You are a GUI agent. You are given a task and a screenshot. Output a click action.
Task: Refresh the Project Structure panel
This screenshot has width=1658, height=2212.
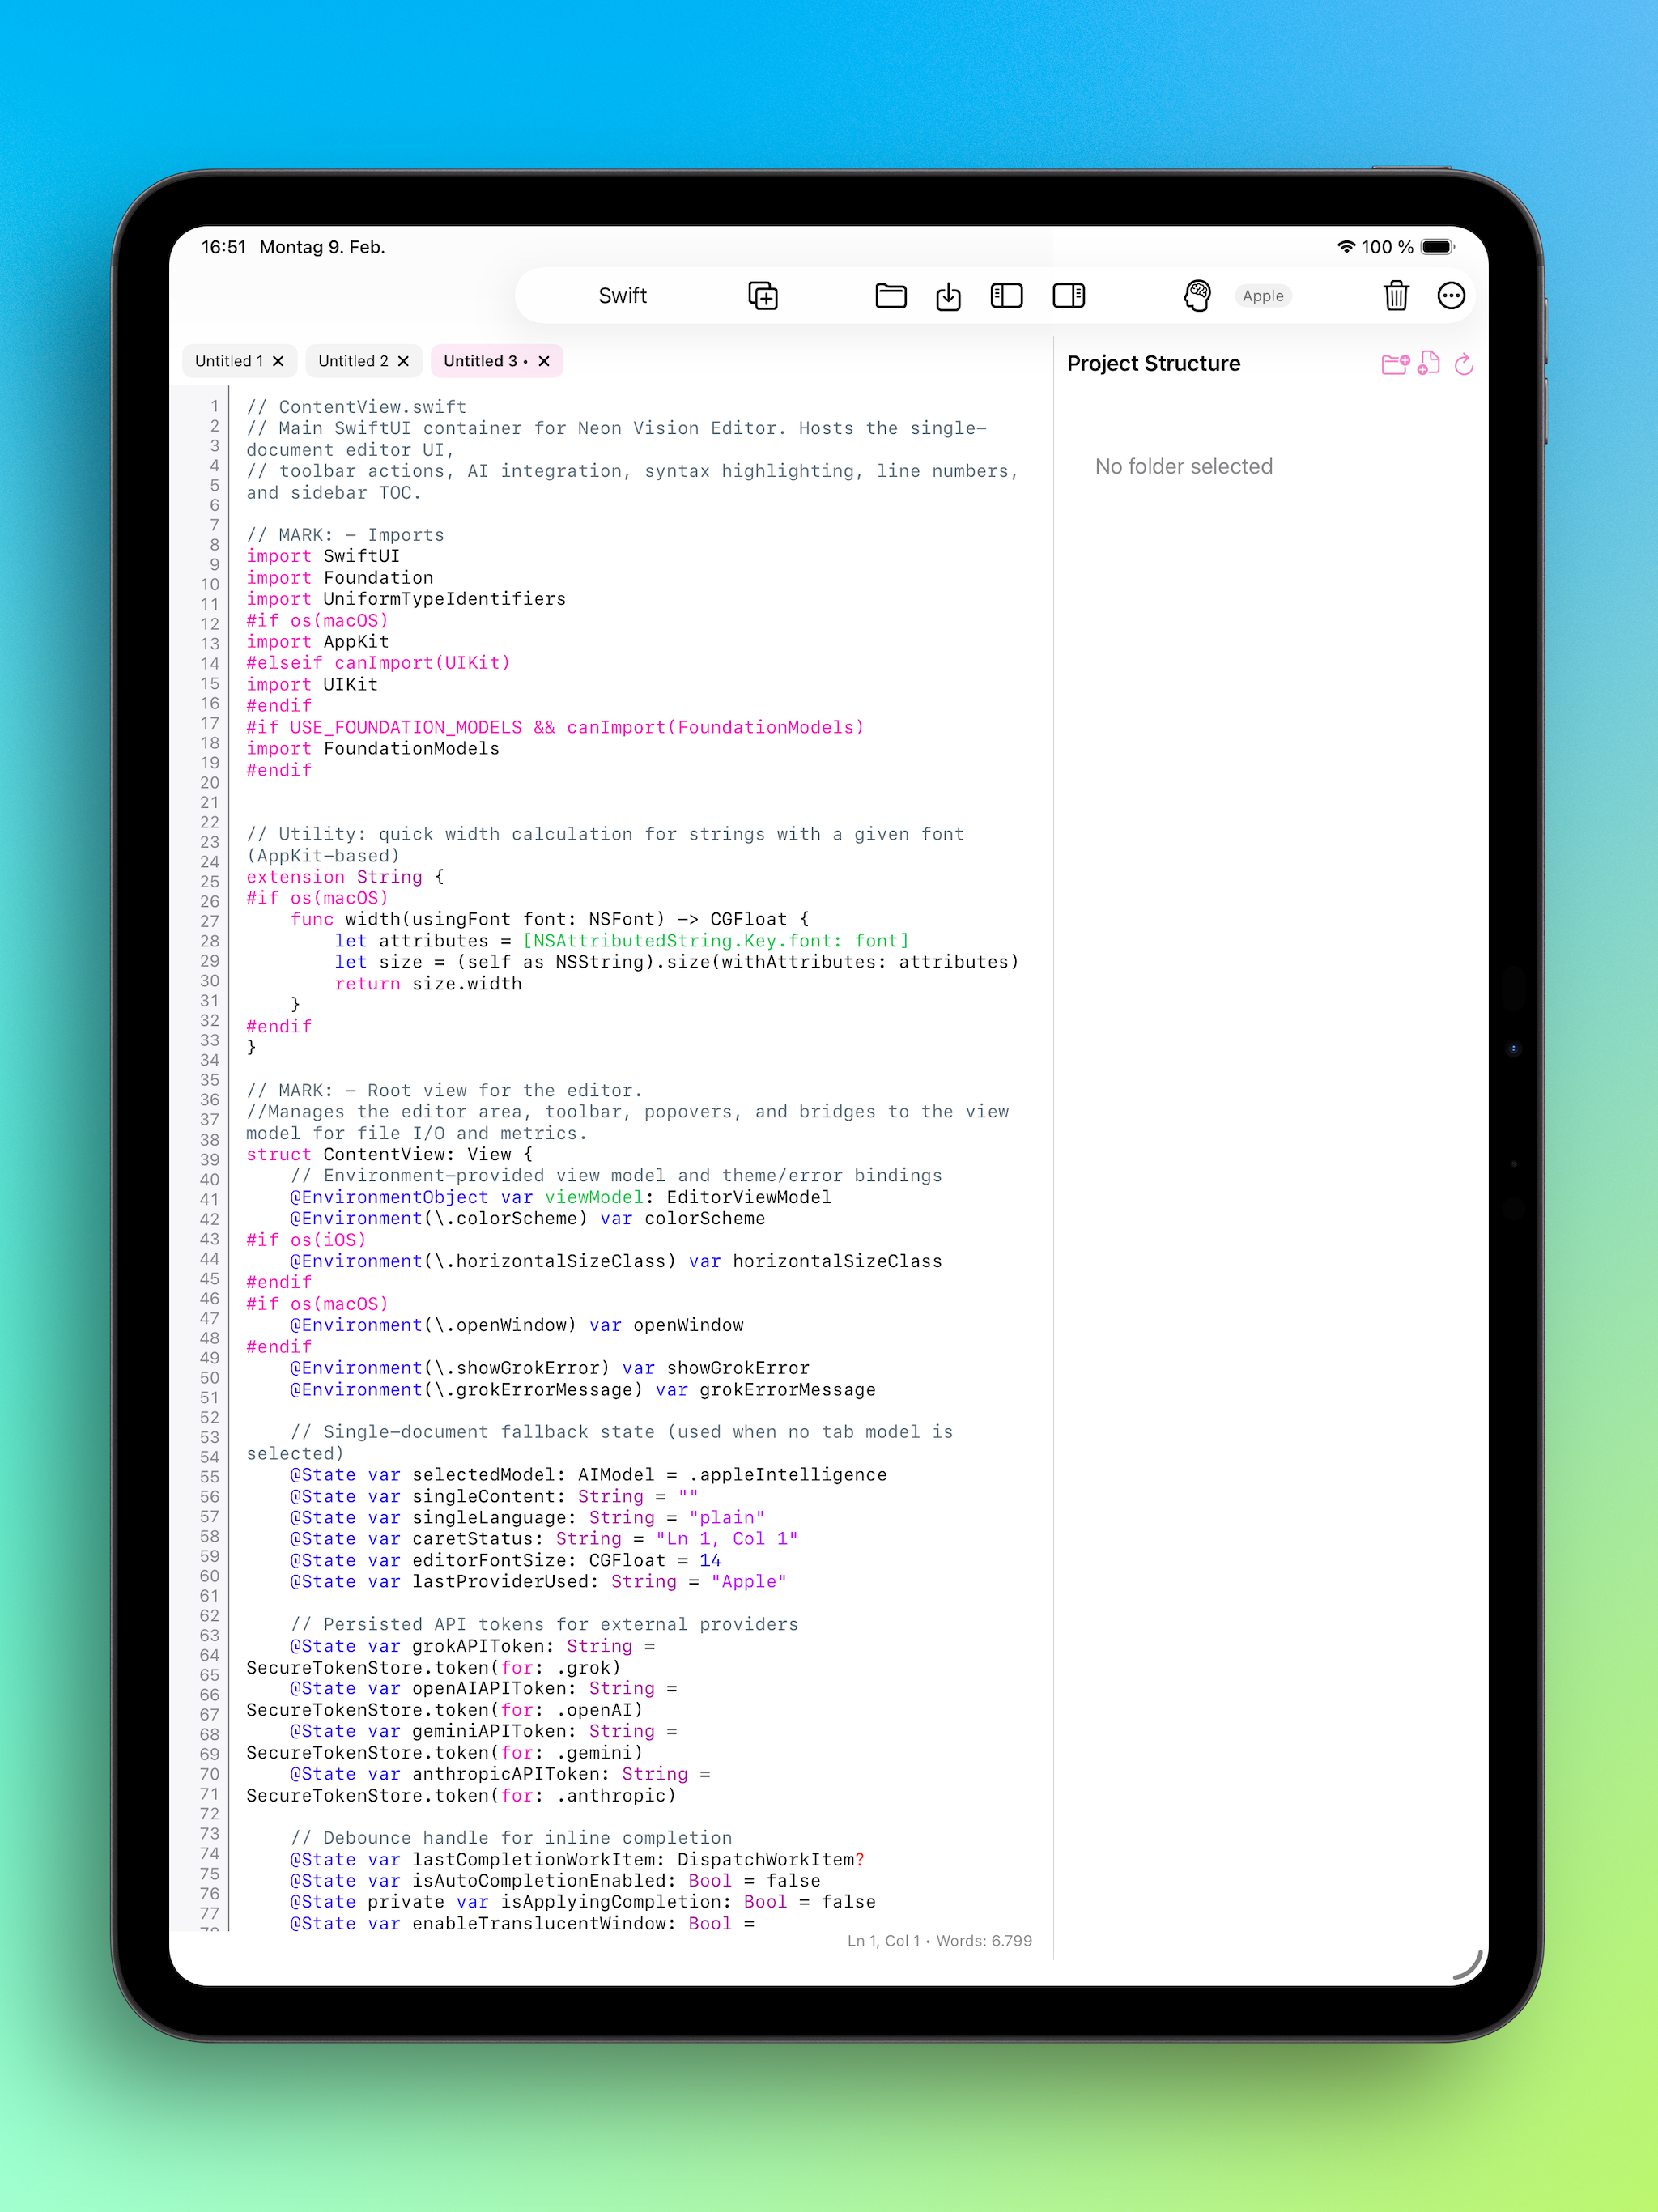[x=1464, y=364]
